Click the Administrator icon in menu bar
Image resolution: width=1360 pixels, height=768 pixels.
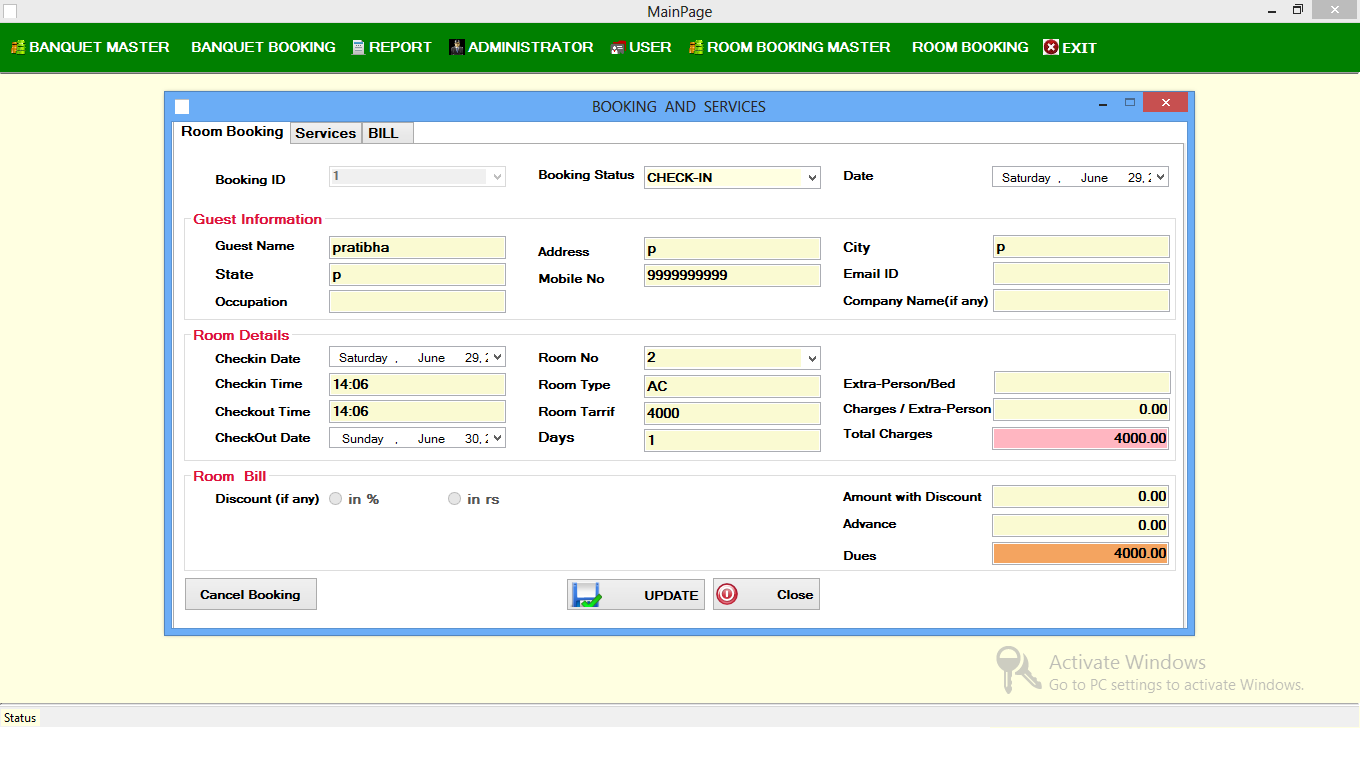[x=456, y=47]
